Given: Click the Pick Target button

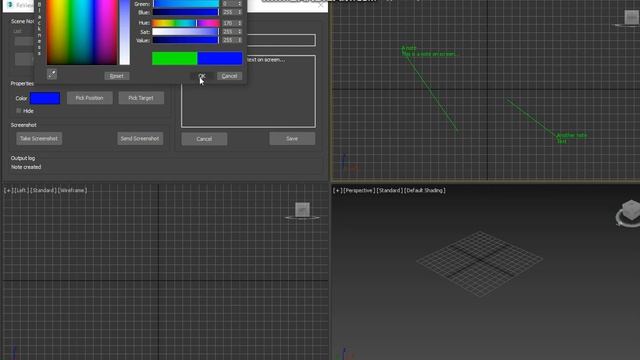Looking at the screenshot, I should 141,98.
